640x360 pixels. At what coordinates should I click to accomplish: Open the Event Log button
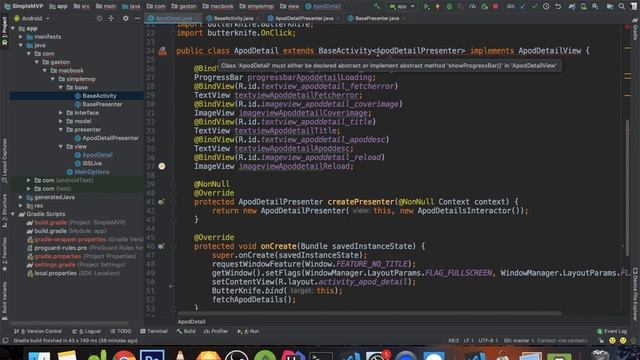pyautogui.click(x=611, y=331)
